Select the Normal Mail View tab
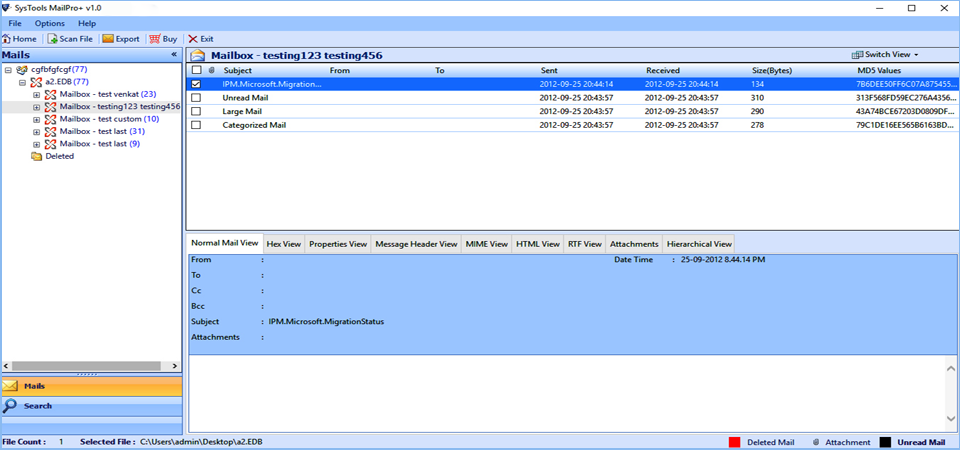This screenshot has height=450, width=960. 225,242
